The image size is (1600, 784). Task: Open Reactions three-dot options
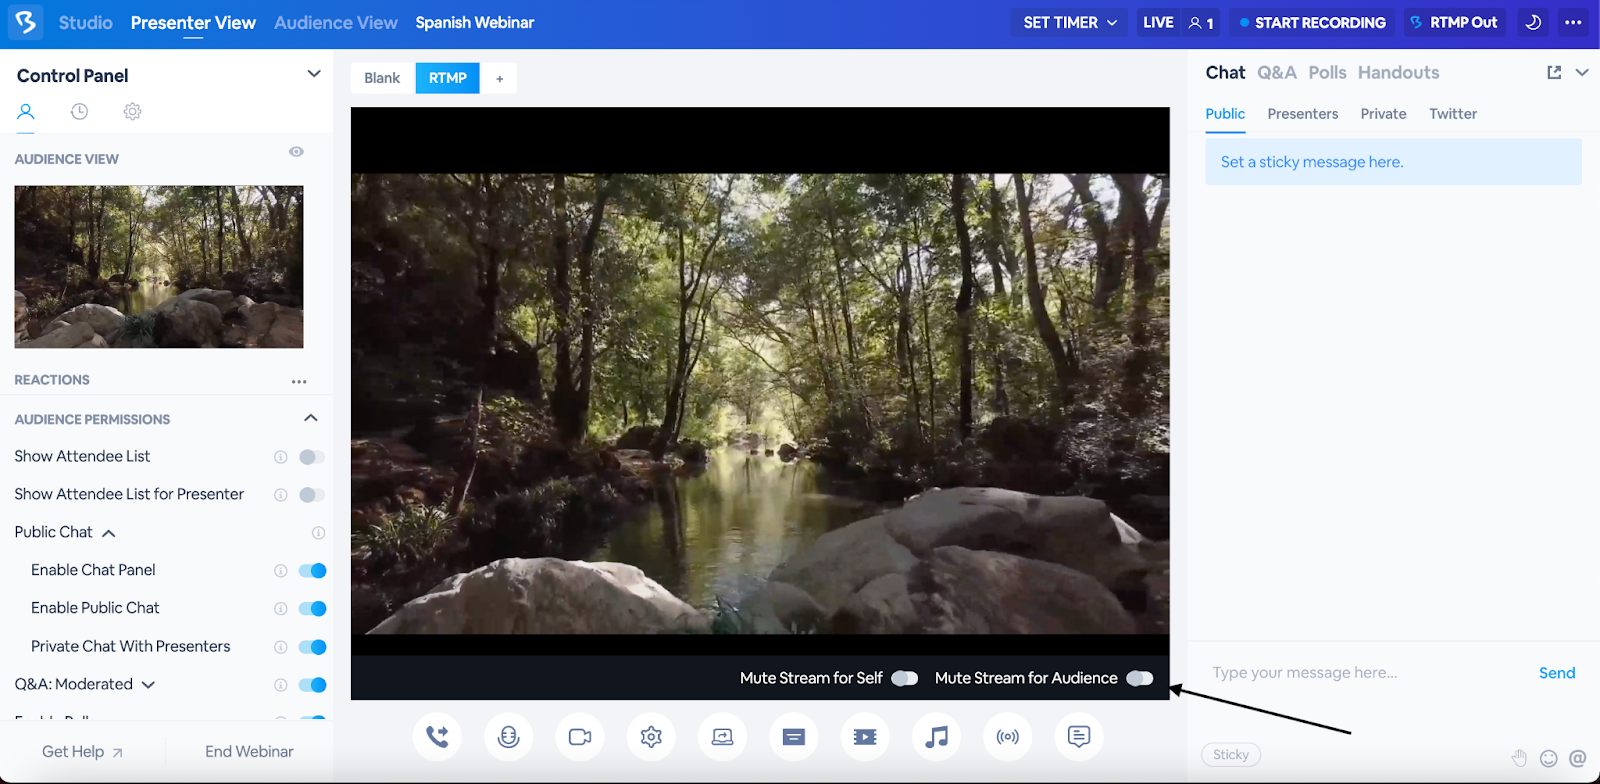(299, 381)
